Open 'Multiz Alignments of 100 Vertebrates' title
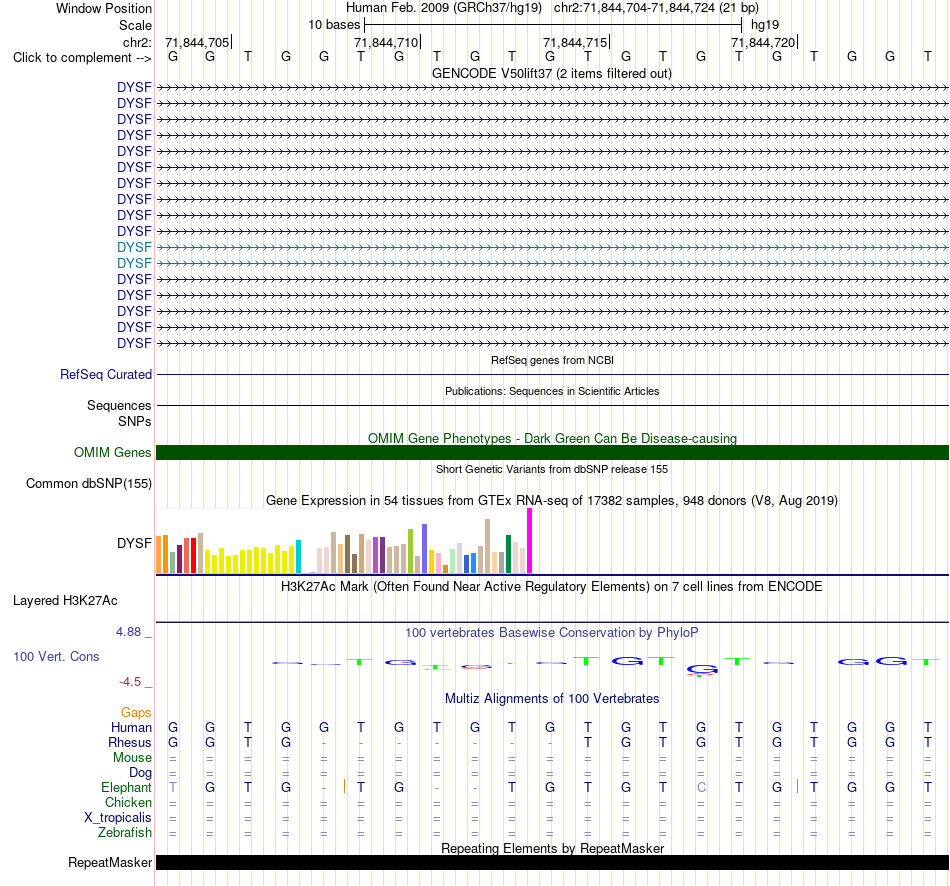The height and width of the screenshot is (886, 950). [x=552, y=698]
